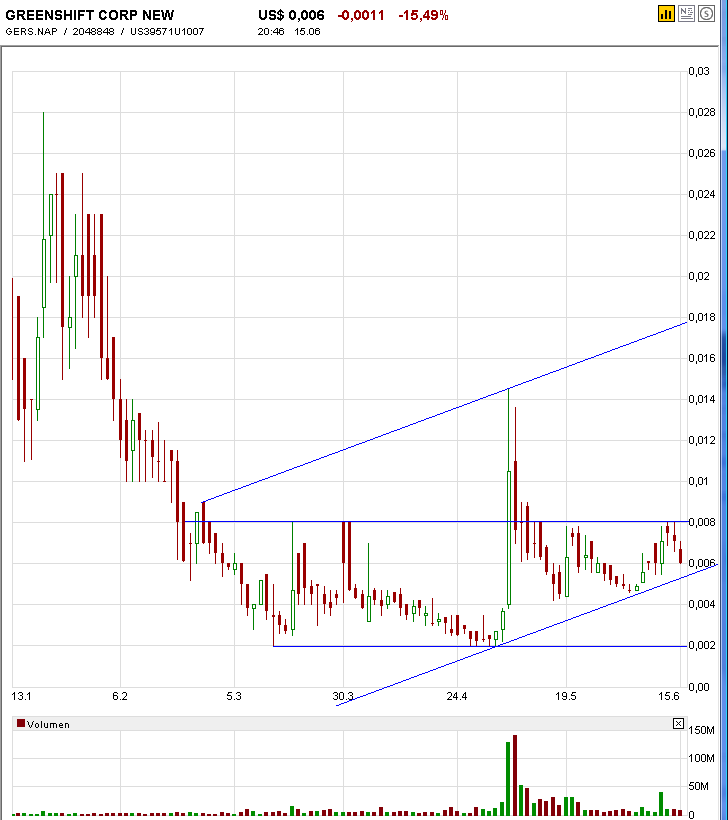Click the GREENSHIFT CORP NEW title
The height and width of the screenshot is (820, 728).
89,15
